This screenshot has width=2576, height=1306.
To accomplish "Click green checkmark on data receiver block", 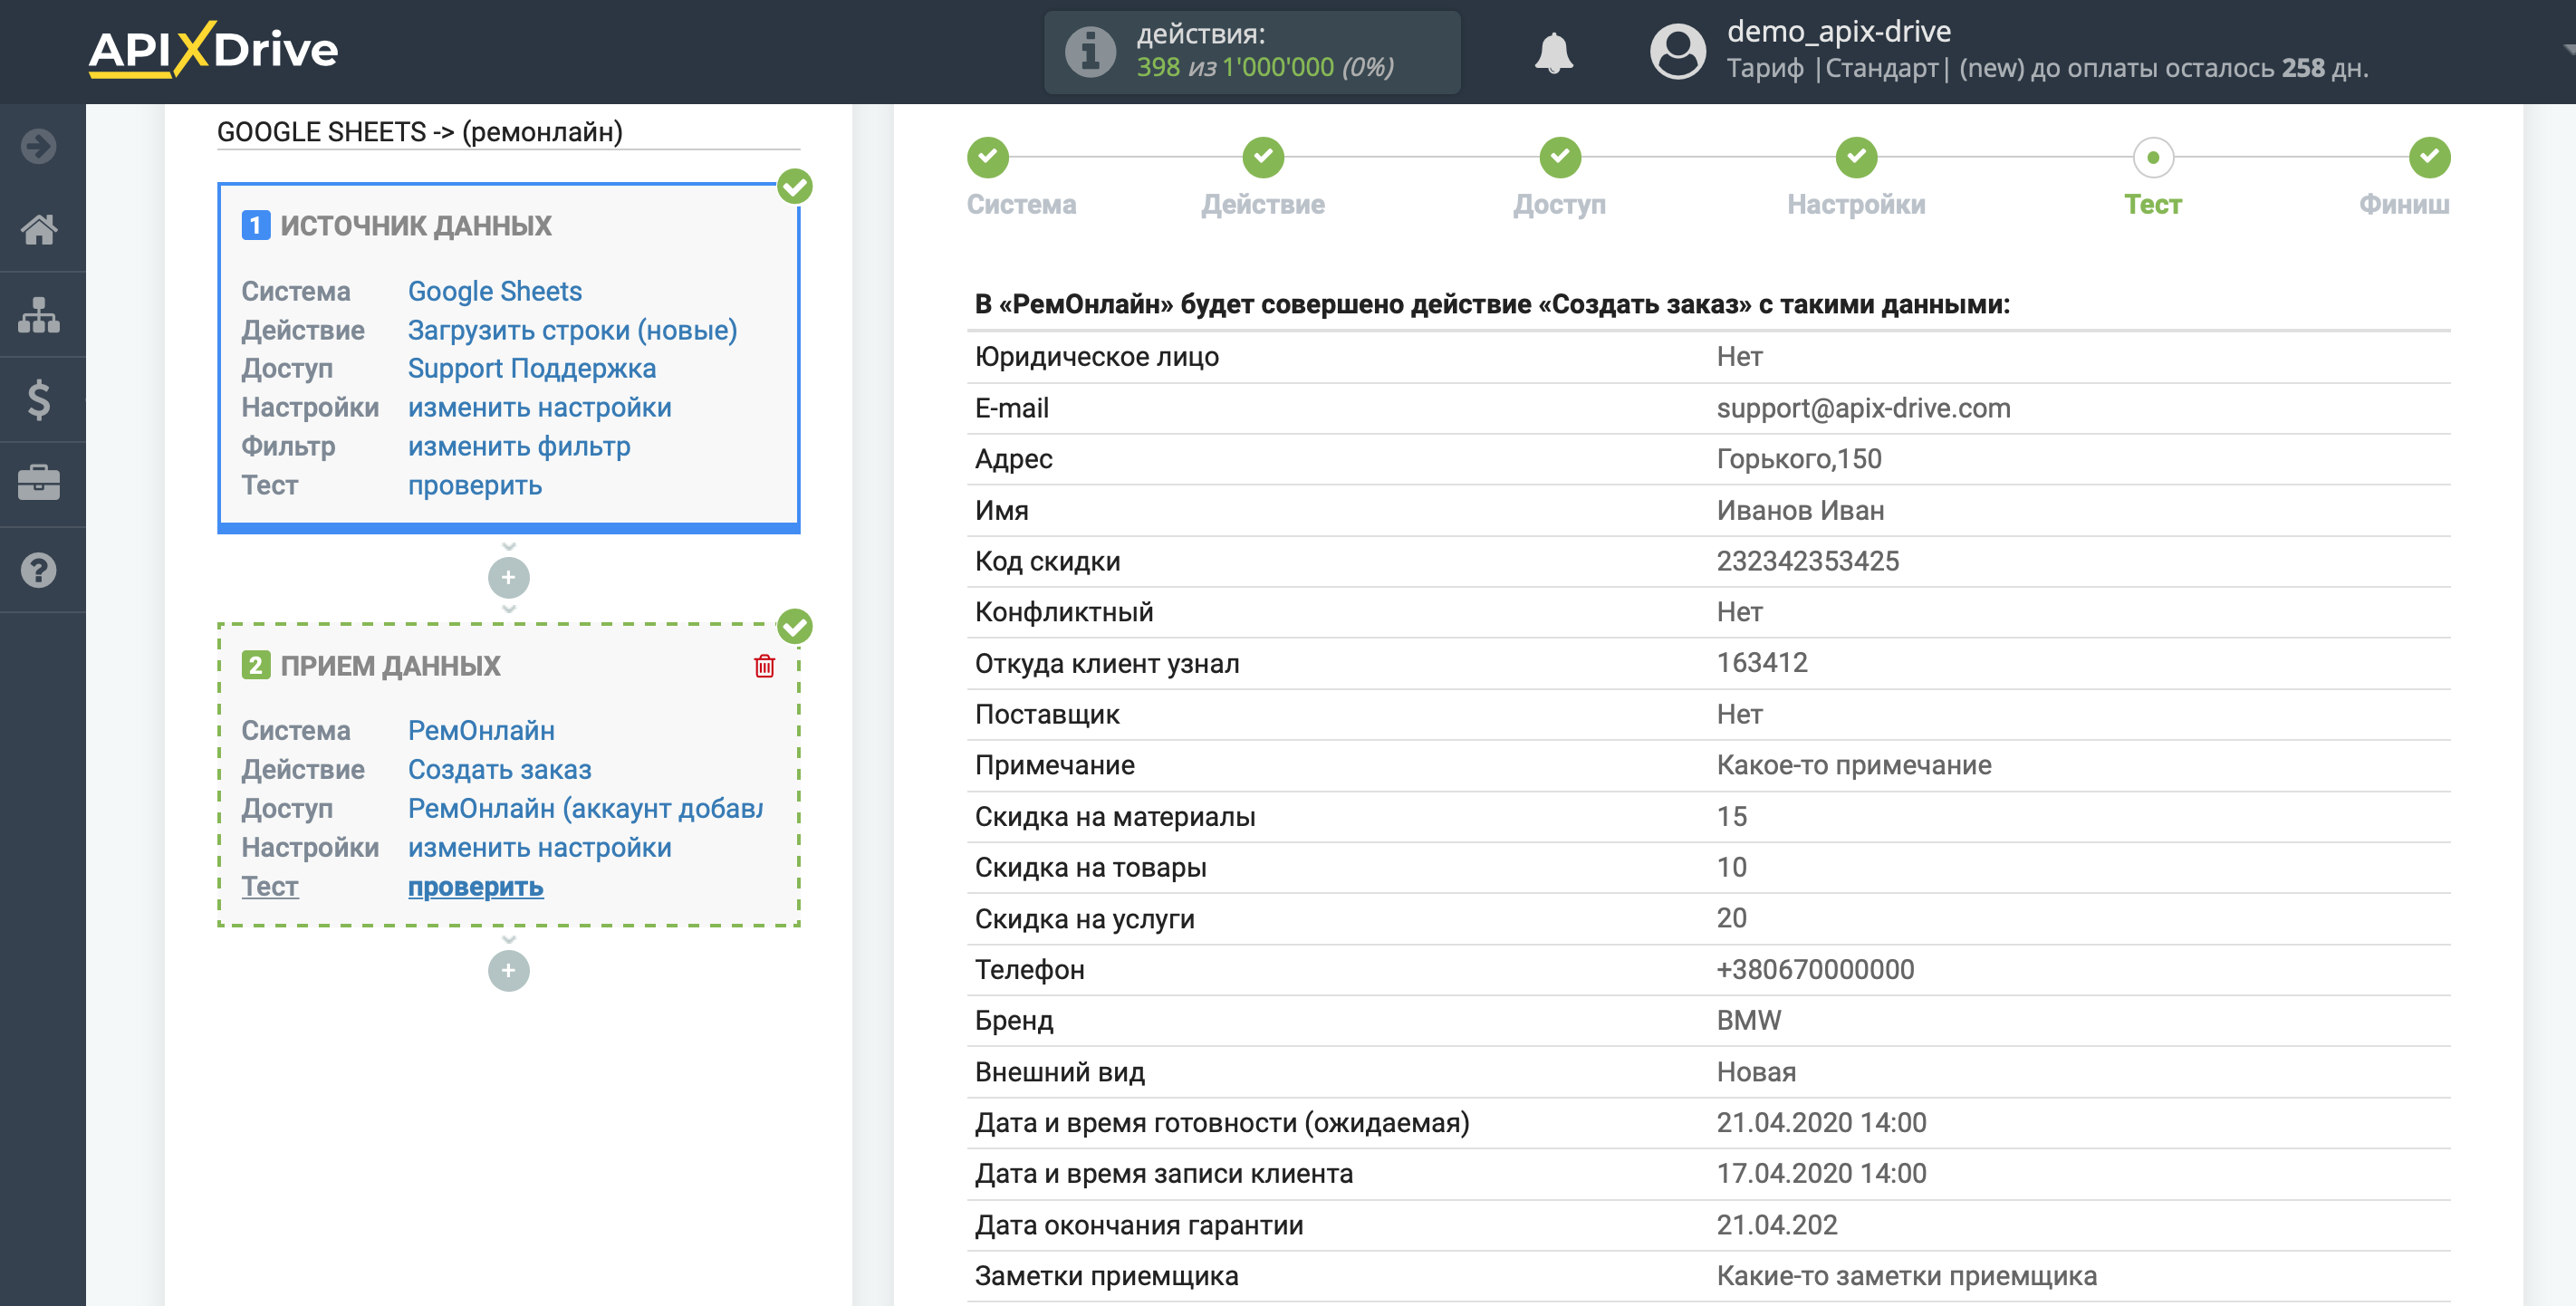I will pos(795,627).
